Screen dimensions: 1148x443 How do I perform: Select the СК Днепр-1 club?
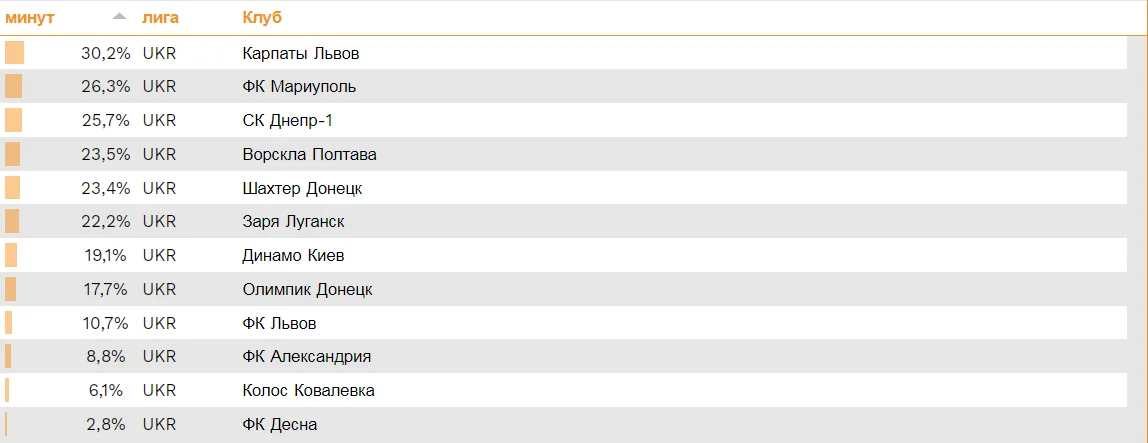click(x=290, y=120)
